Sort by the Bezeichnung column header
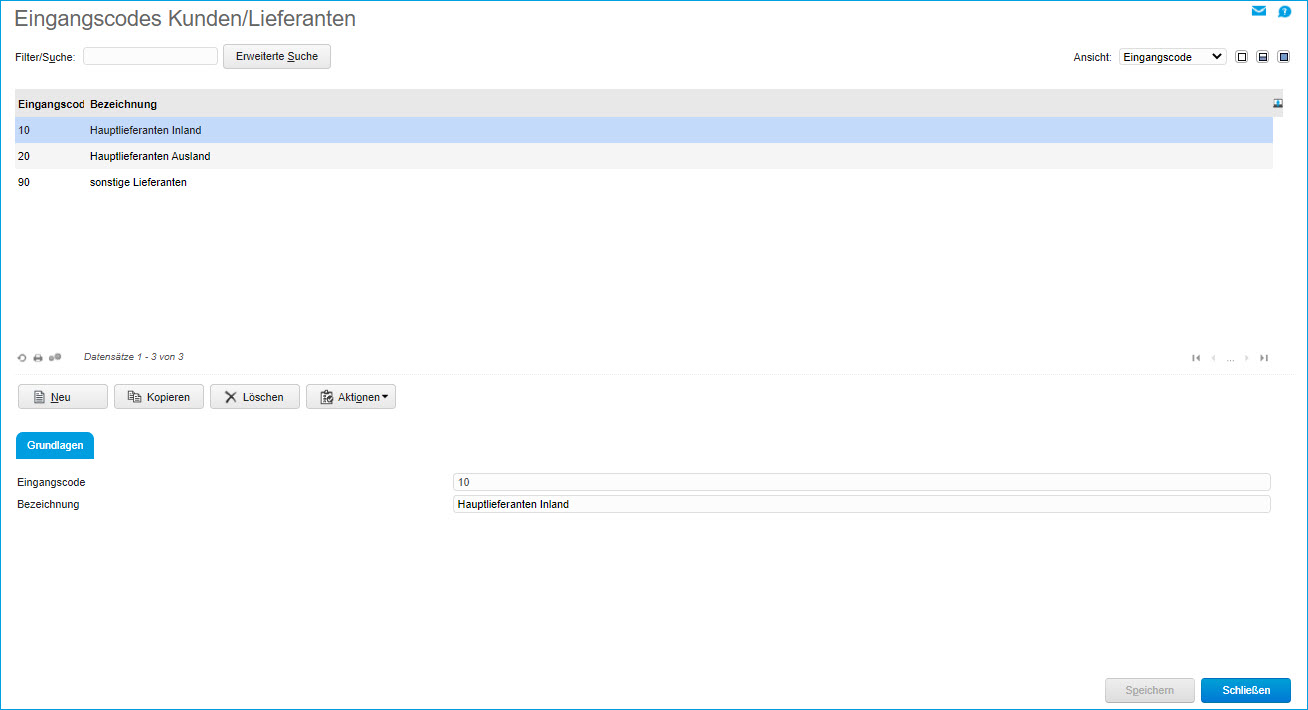1308x710 pixels. coord(123,104)
